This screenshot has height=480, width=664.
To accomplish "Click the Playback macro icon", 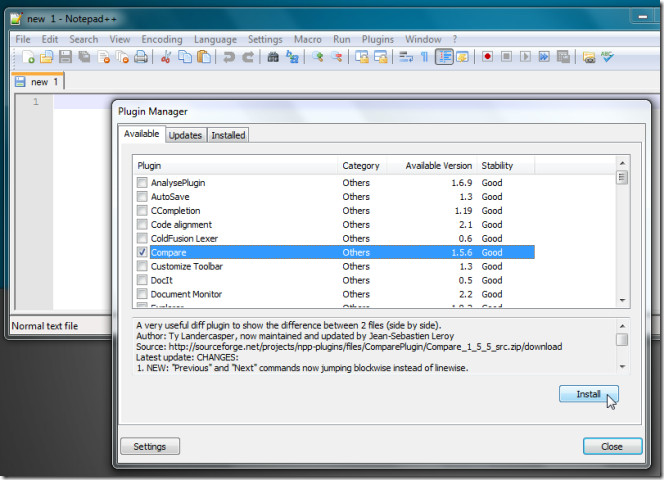I will click(x=525, y=57).
